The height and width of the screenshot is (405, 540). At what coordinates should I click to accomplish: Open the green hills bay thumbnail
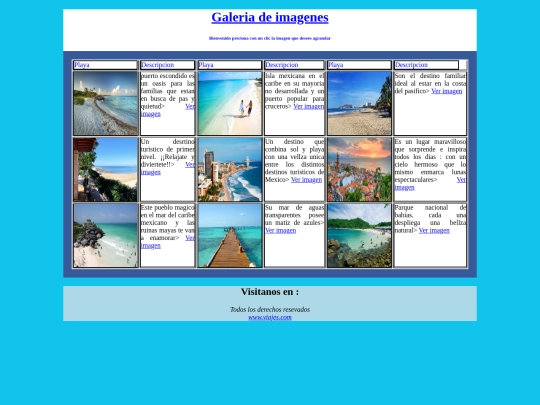point(360,235)
